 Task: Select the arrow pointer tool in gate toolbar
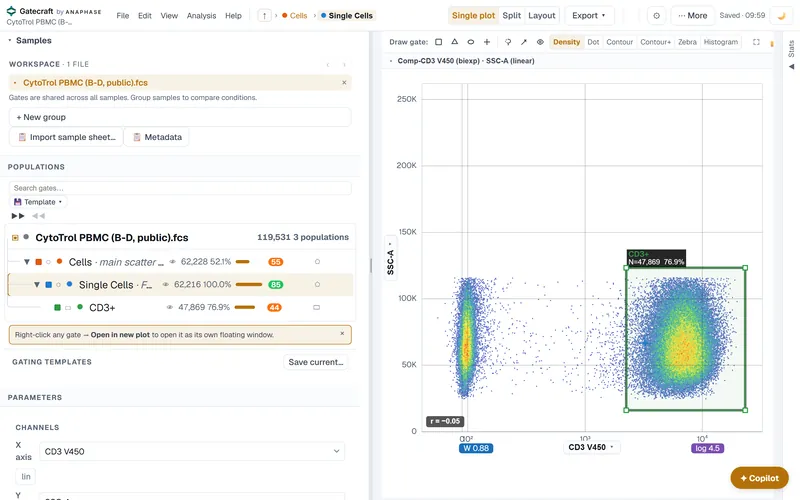coord(523,42)
